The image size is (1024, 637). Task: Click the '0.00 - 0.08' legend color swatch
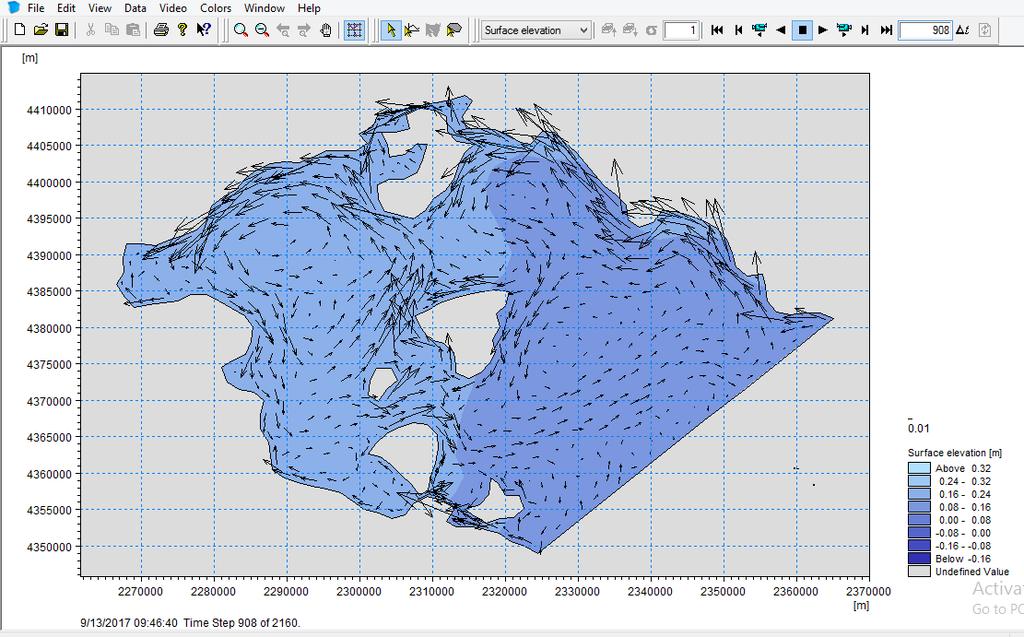(919, 520)
